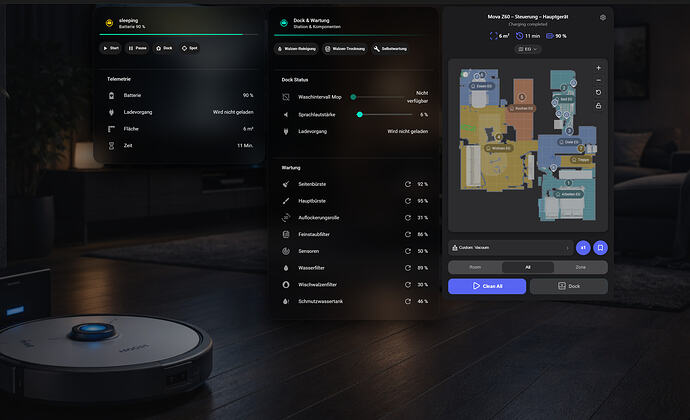Open the EG floor selector dropdown
690x420 pixels.
(x=528, y=49)
